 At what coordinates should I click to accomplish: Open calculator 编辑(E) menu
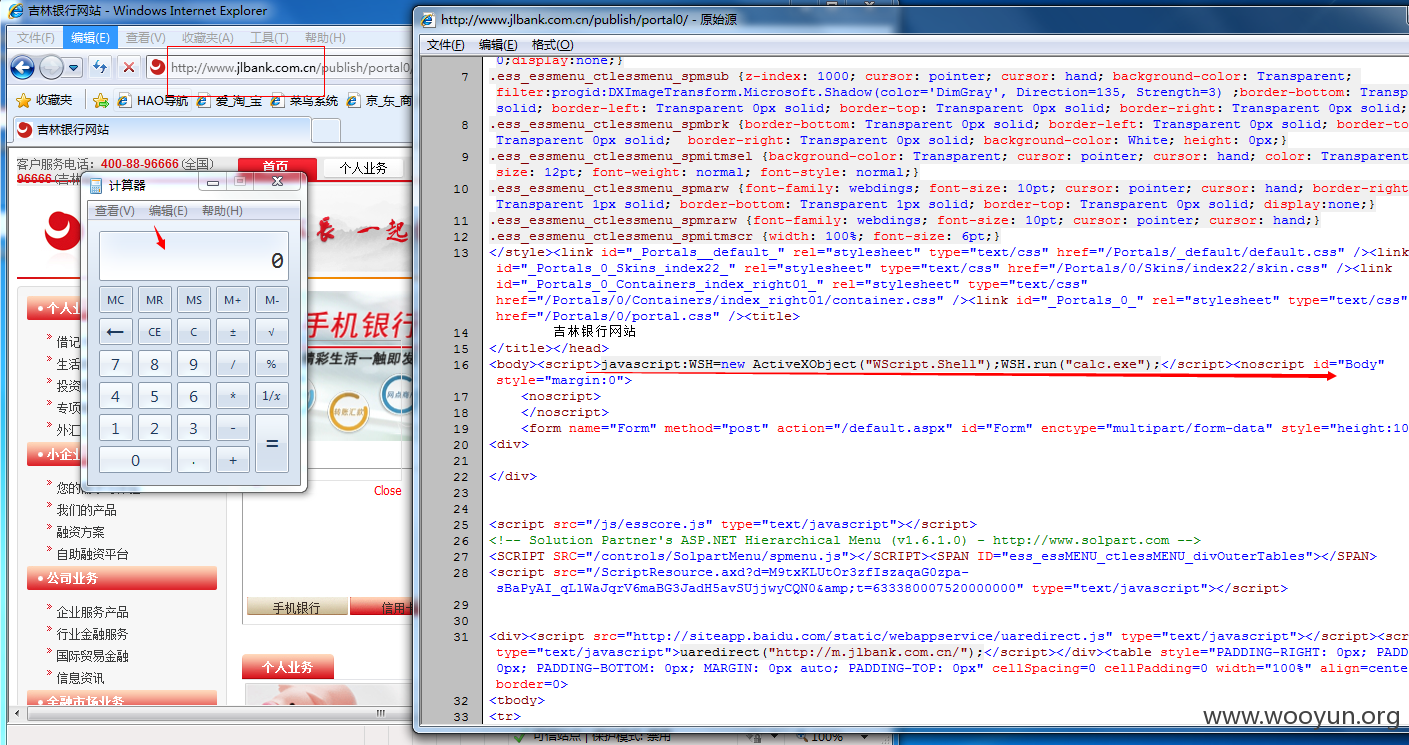pos(168,210)
